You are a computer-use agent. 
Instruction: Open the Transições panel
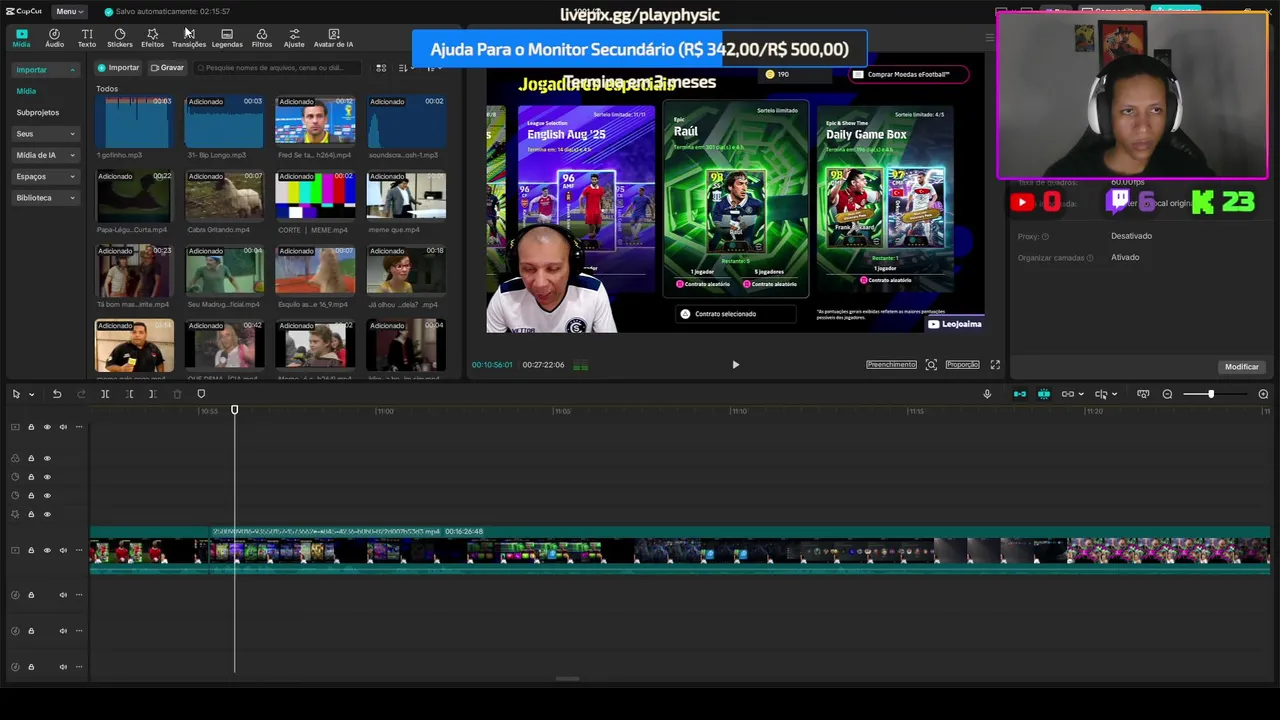189,38
